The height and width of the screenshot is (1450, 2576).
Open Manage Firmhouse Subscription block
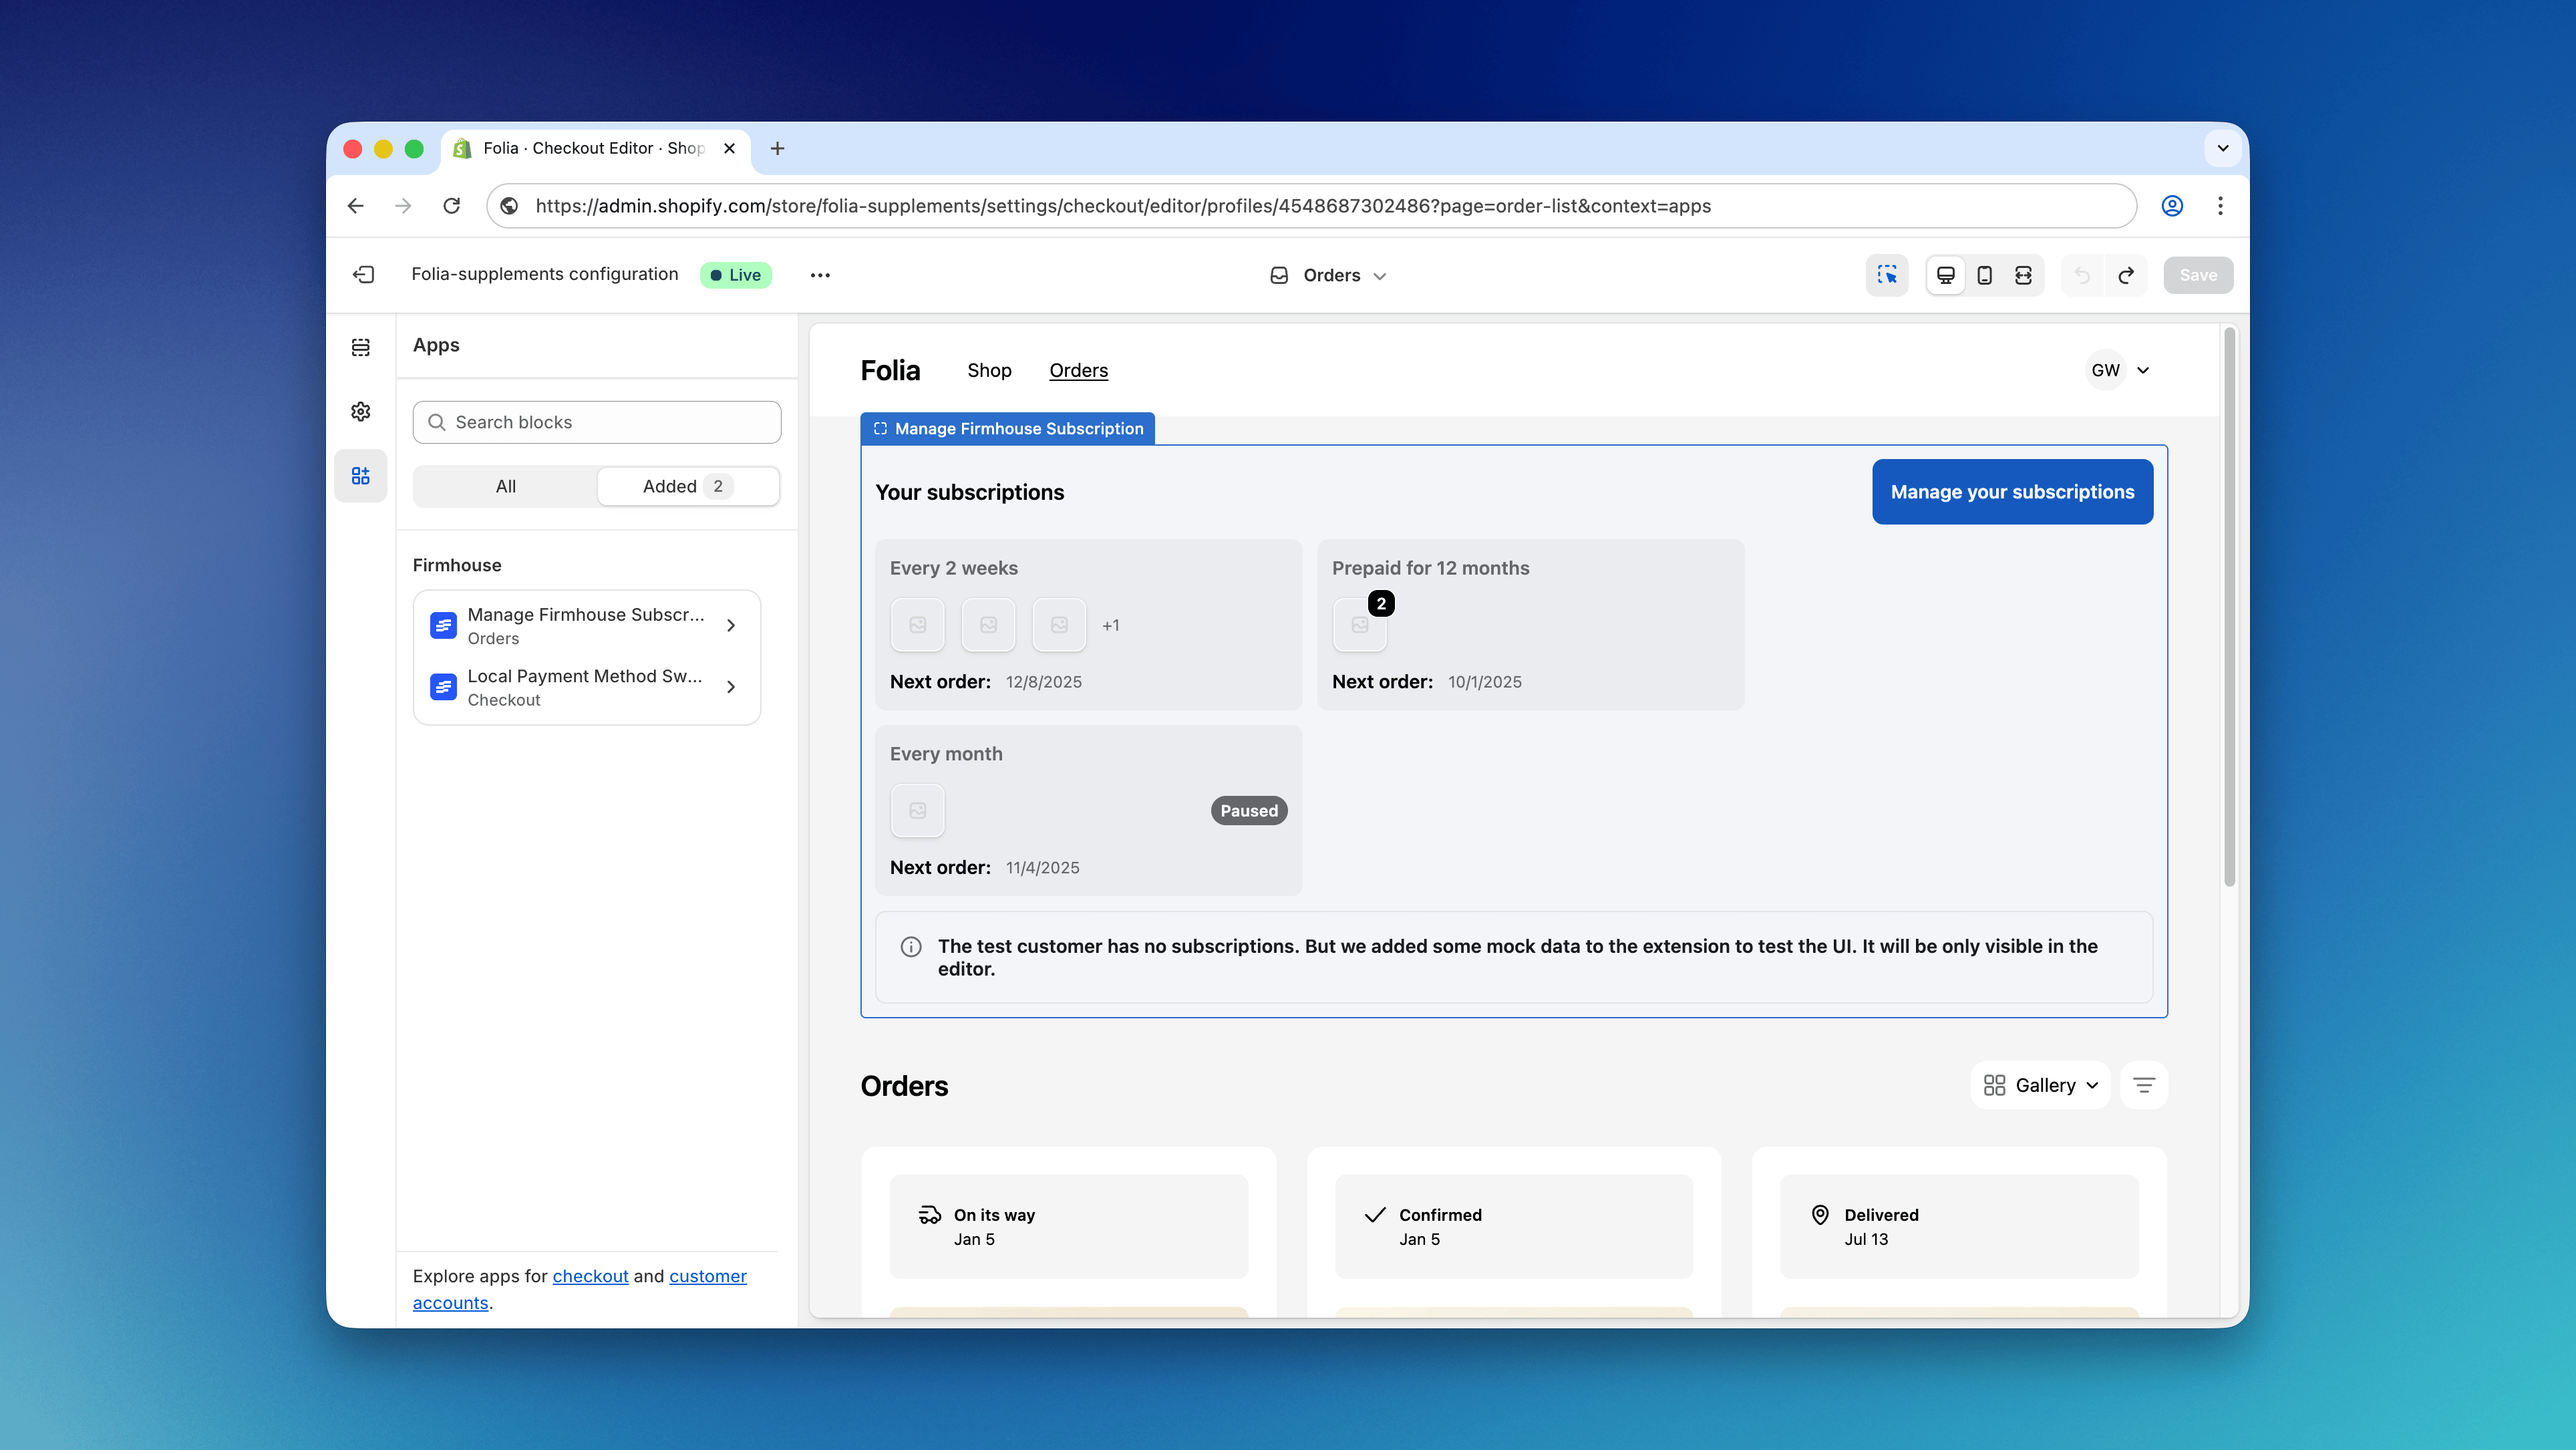(587, 625)
